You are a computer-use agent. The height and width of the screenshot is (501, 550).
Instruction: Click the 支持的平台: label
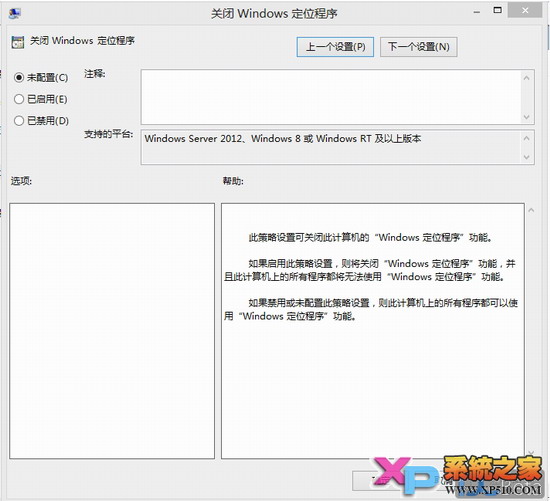[108, 134]
